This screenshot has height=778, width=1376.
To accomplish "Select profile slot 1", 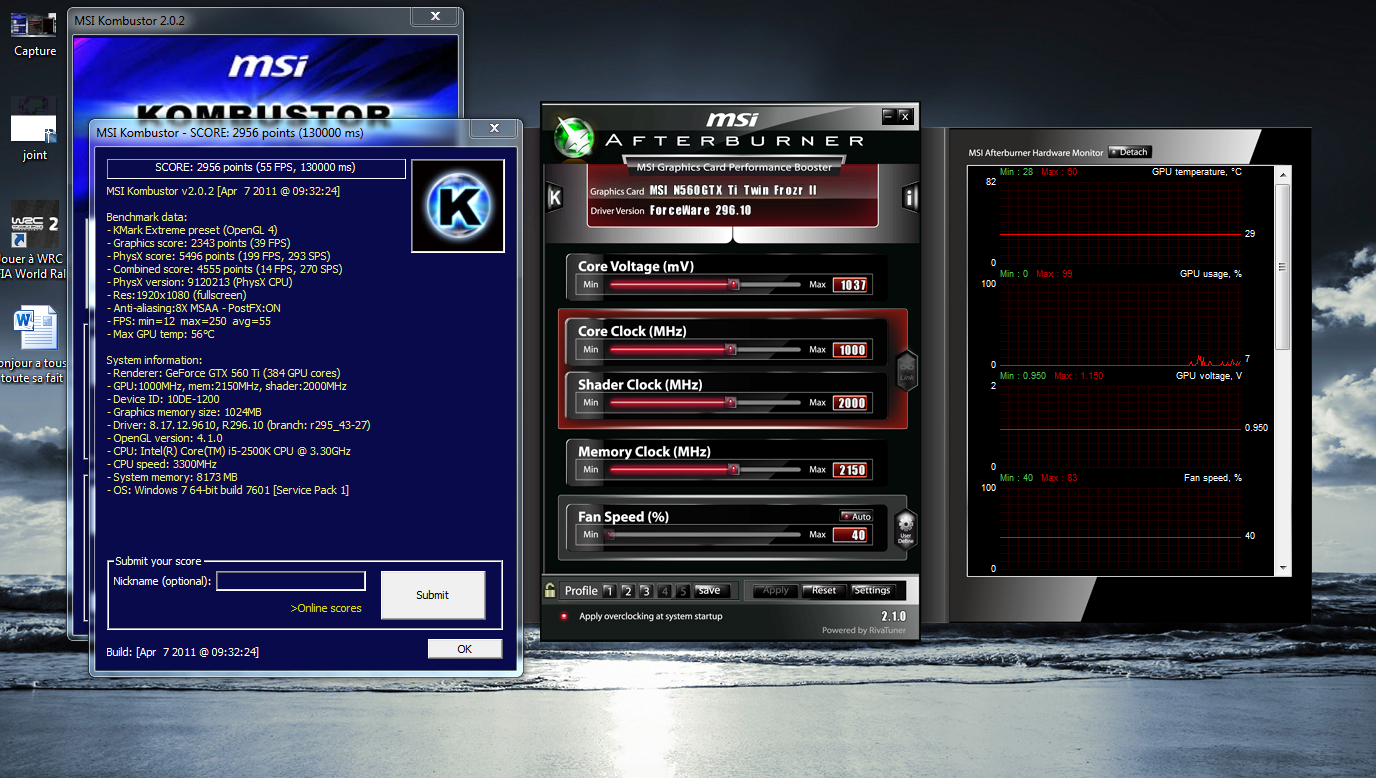I will (x=609, y=591).
